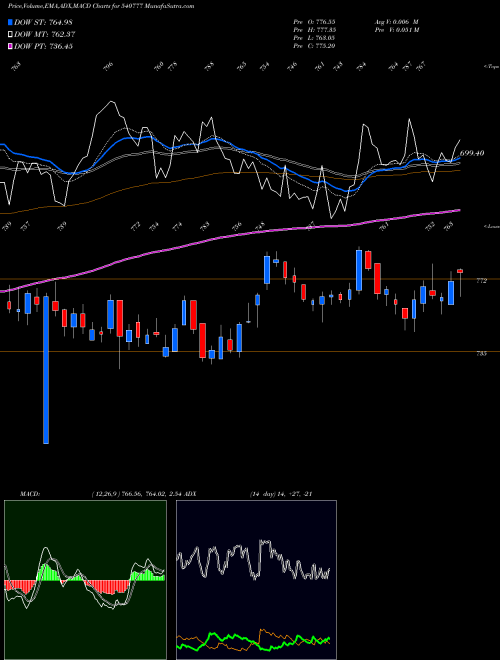
Task: Select the 'DOW MT: 762.37' legend text
Action: 45,34
